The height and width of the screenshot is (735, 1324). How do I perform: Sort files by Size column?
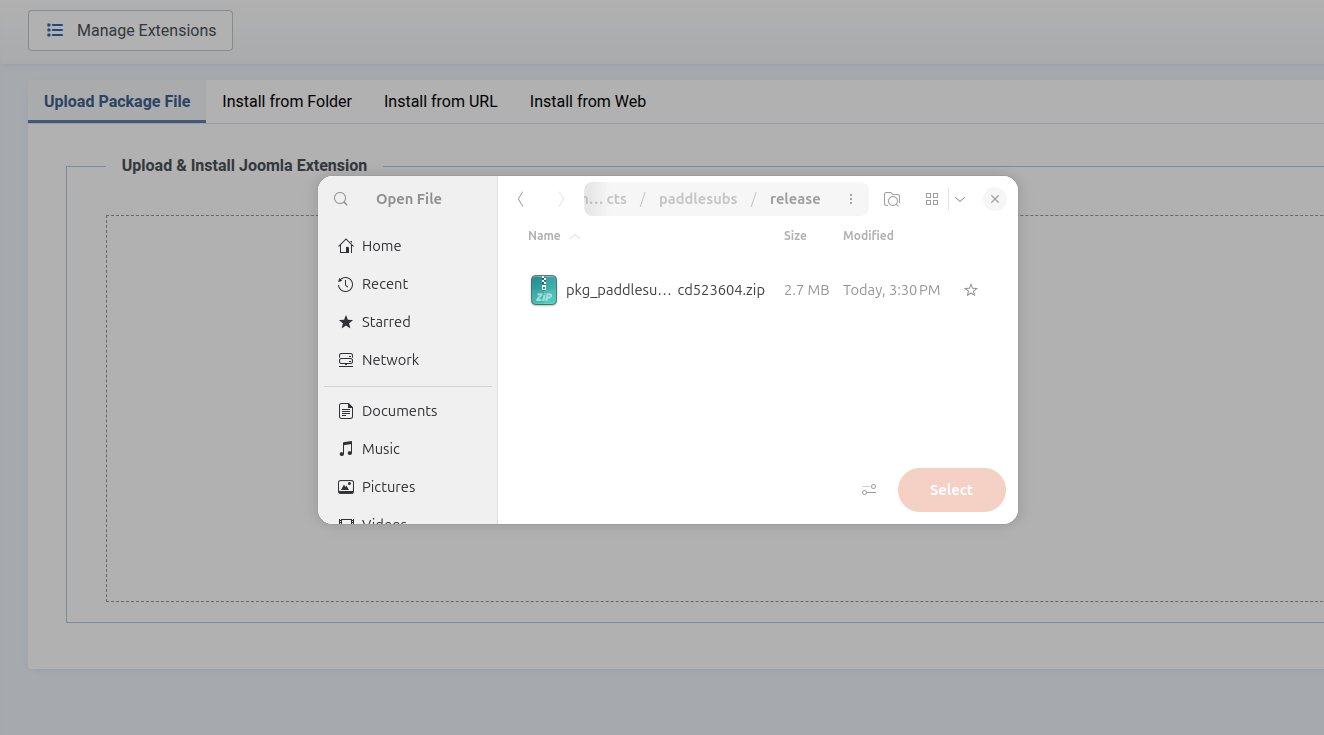(x=795, y=236)
